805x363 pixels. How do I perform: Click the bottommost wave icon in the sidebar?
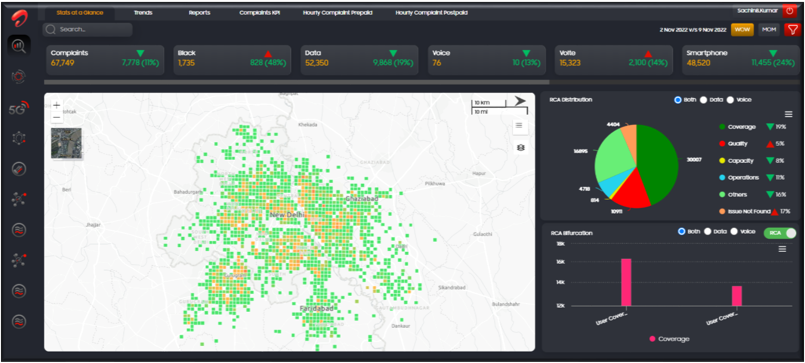tap(19, 321)
